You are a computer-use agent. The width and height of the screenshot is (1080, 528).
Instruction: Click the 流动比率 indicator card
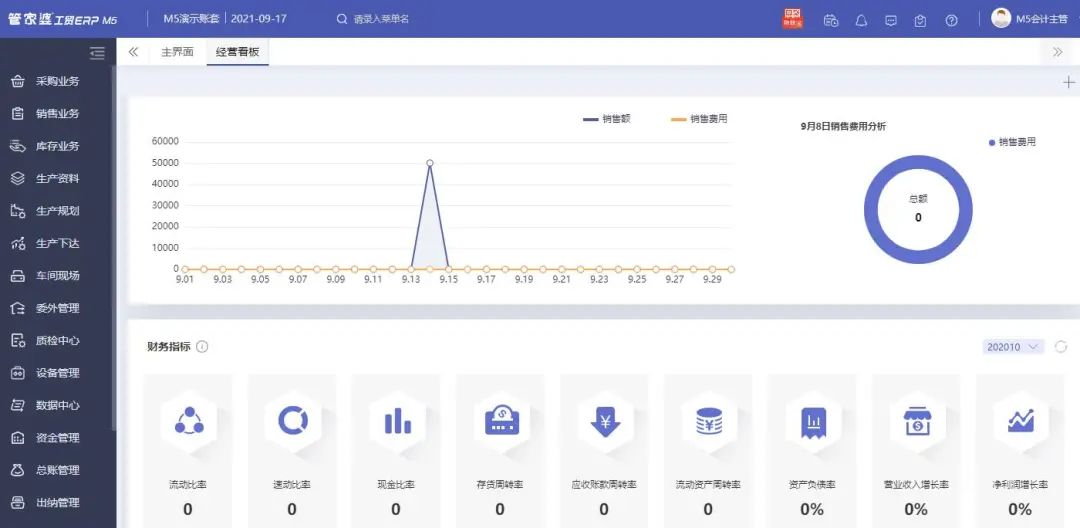(x=188, y=450)
